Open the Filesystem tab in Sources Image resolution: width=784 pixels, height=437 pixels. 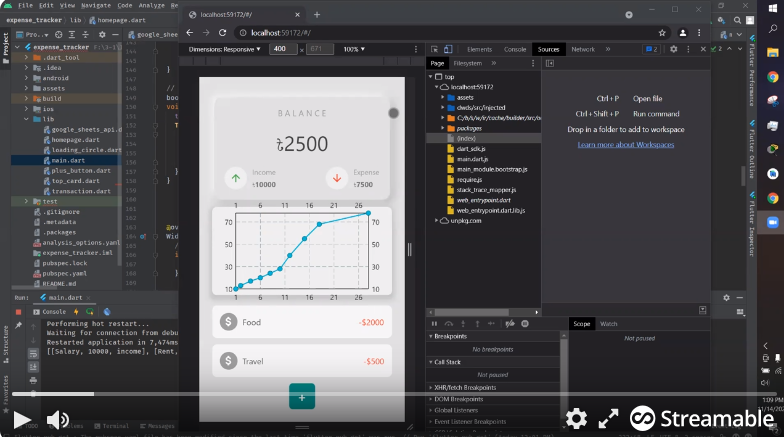(x=468, y=63)
